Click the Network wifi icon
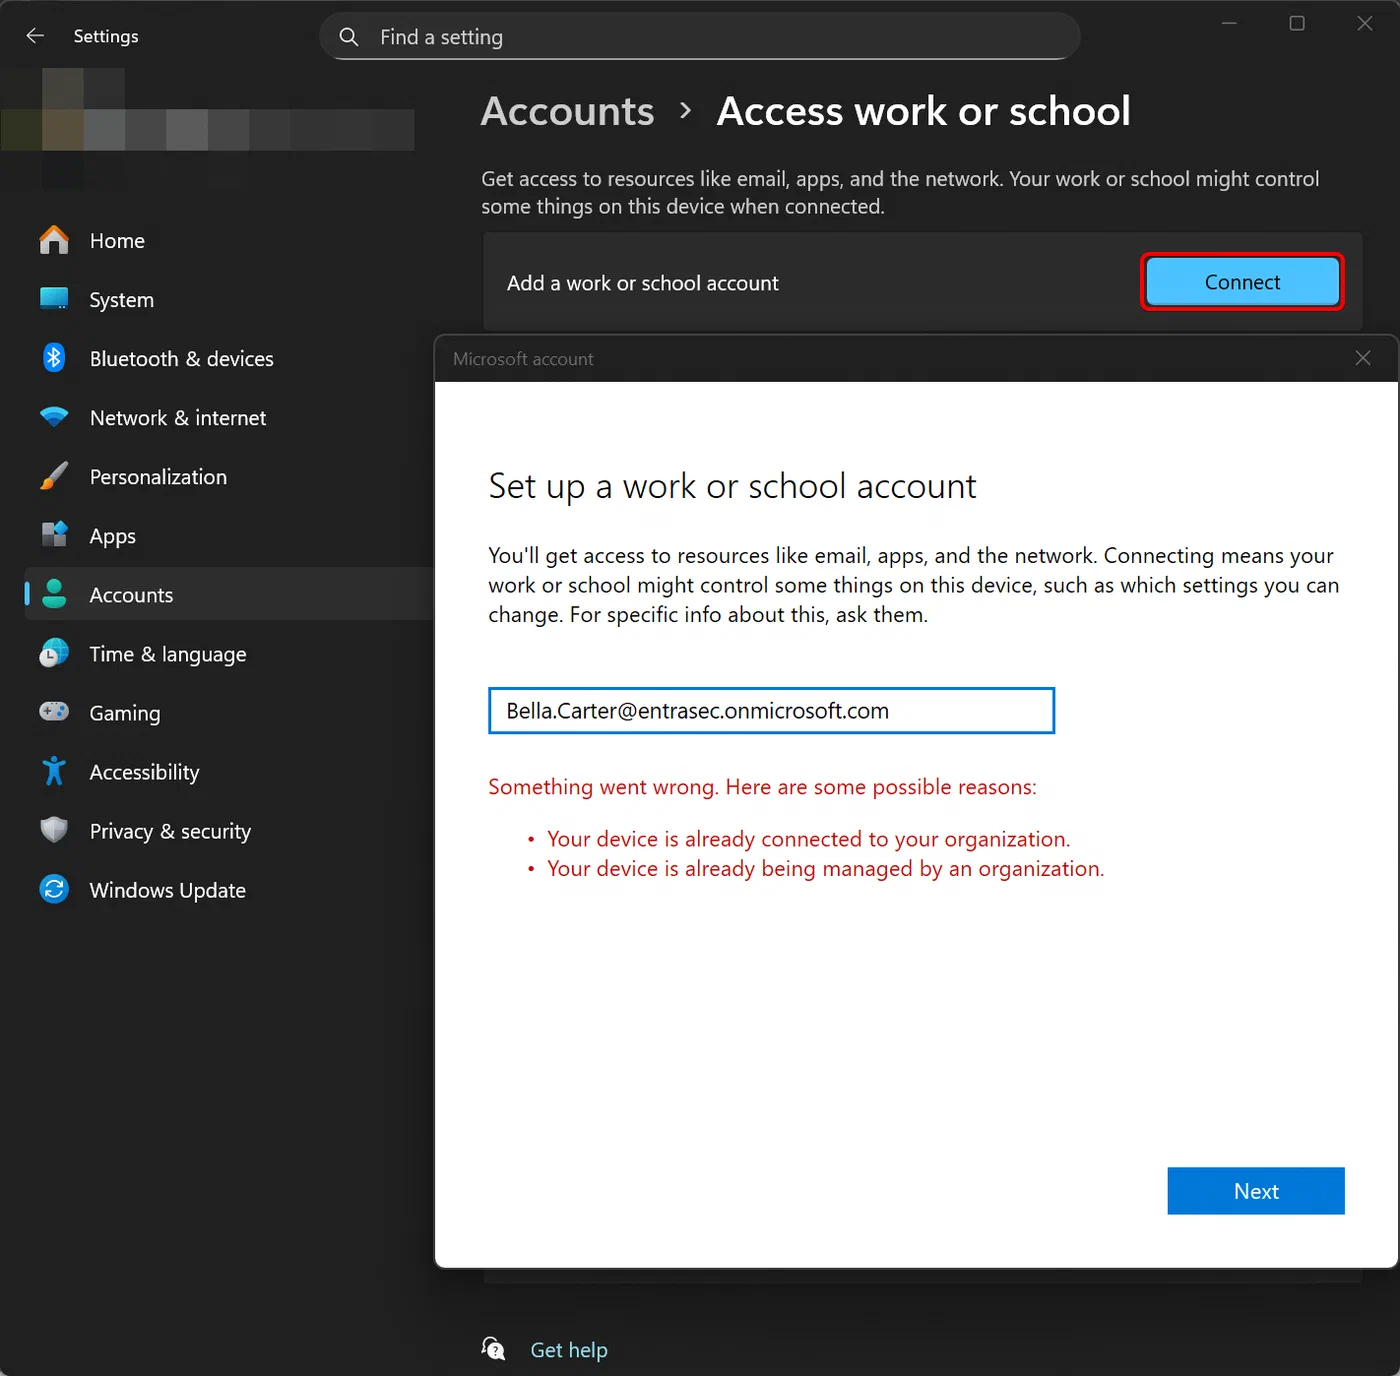 pos(54,417)
